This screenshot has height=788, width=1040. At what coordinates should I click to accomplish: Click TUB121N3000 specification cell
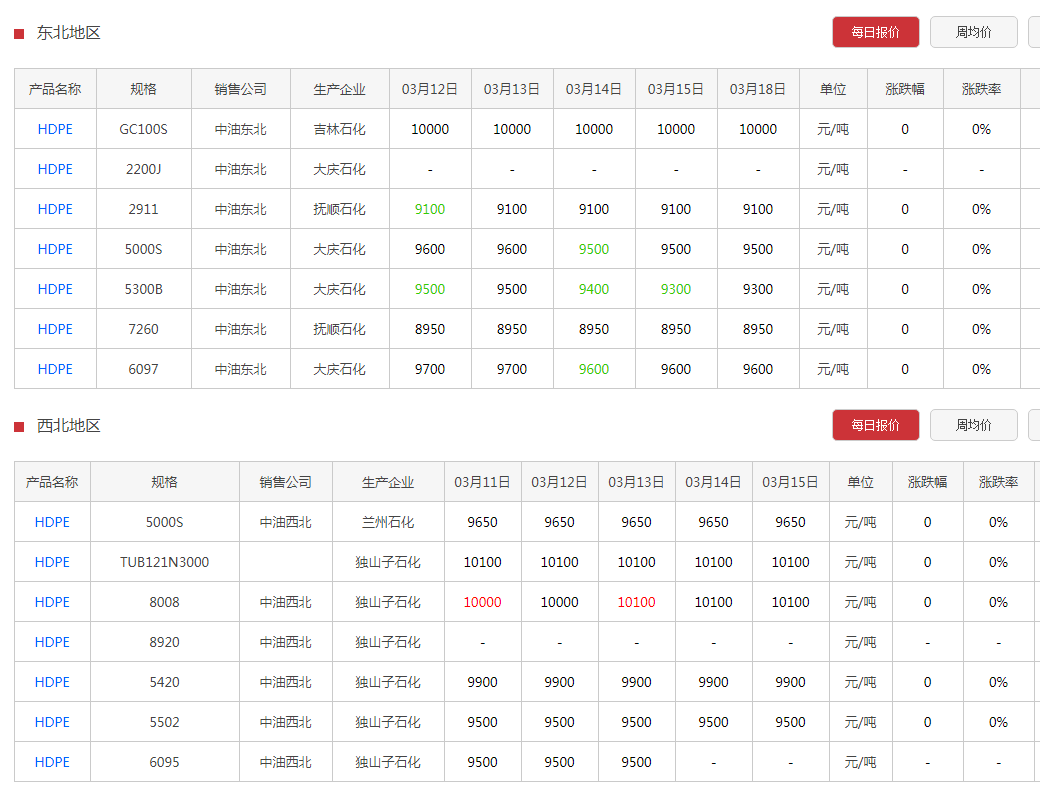pyautogui.click(x=164, y=562)
